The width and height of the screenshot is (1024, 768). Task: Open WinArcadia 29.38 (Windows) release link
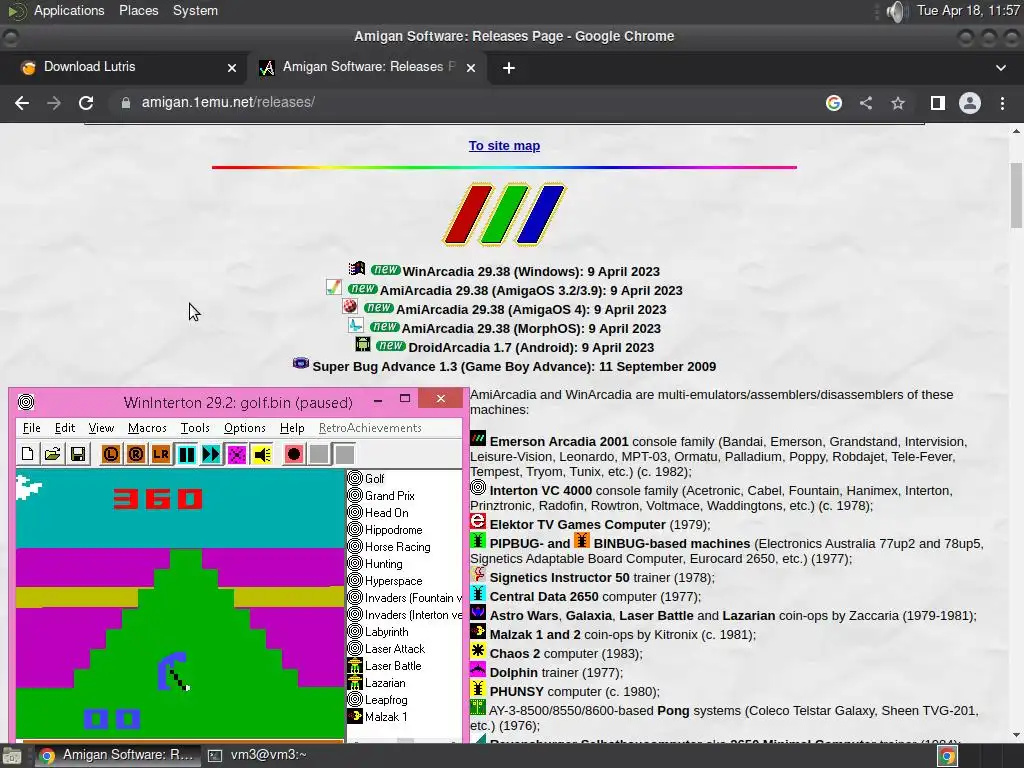531,271
